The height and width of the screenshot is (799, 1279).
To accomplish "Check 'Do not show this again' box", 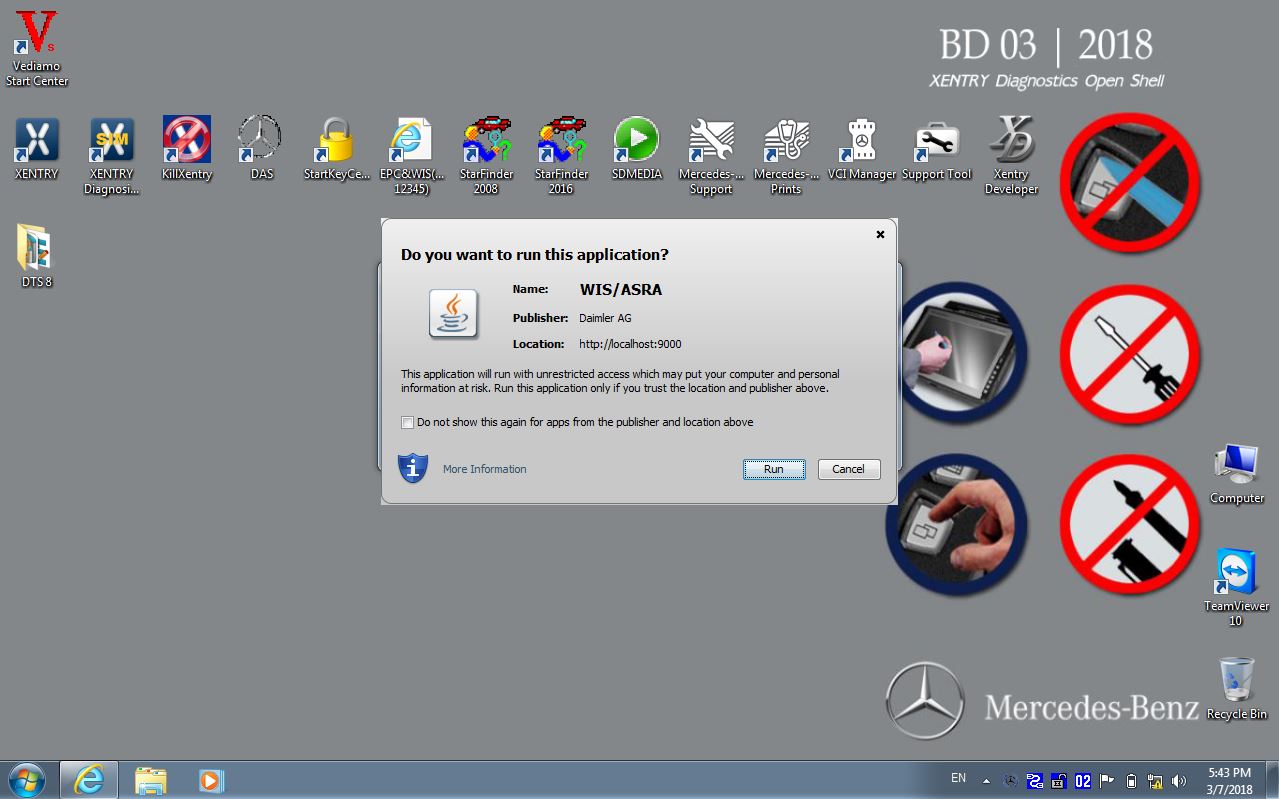I will [x=407, y=423].
